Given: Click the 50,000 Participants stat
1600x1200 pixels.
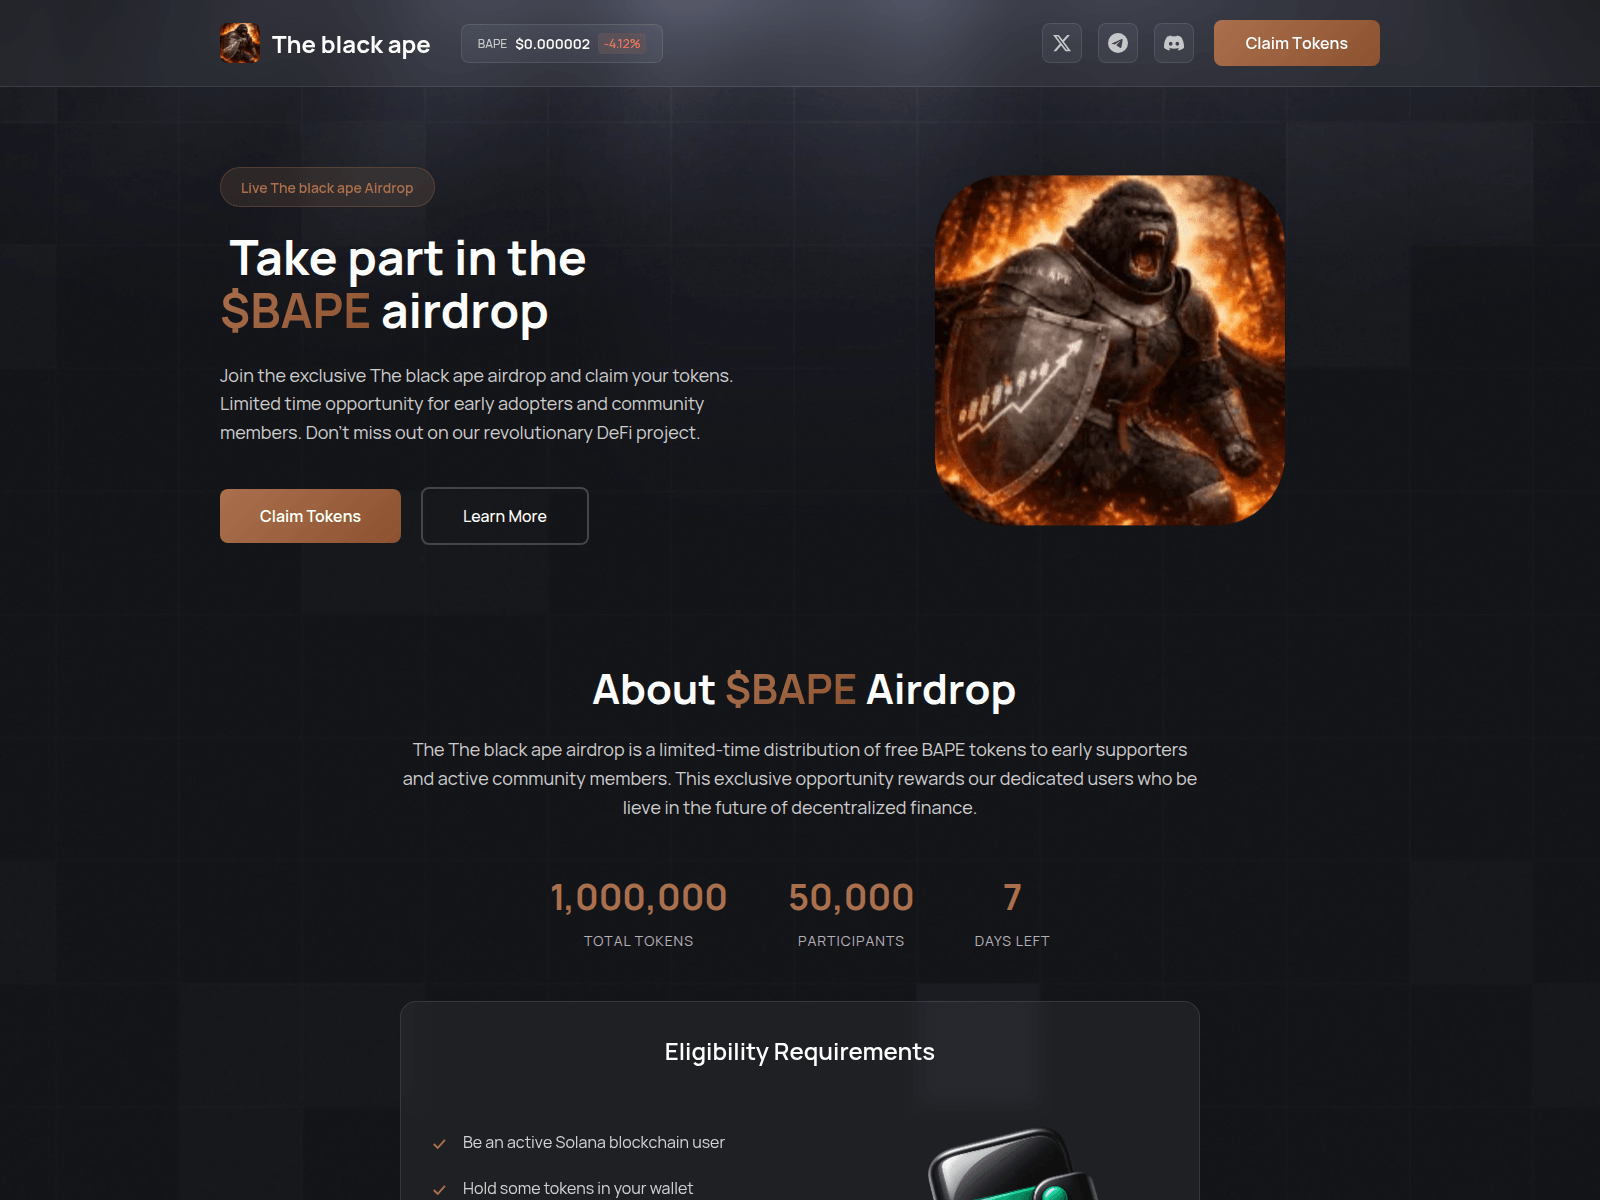Looking at the screenshot, I should coord(851,912).
